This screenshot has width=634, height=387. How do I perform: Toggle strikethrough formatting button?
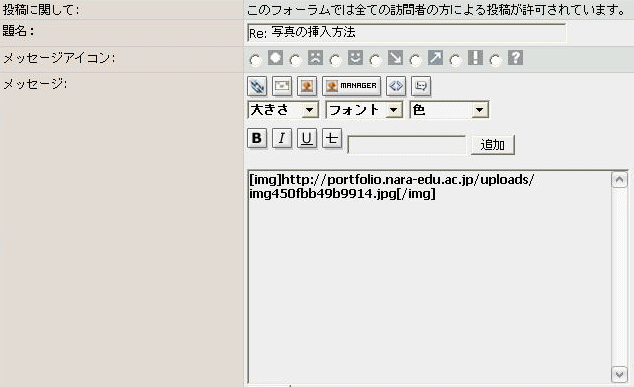(332, 138)
